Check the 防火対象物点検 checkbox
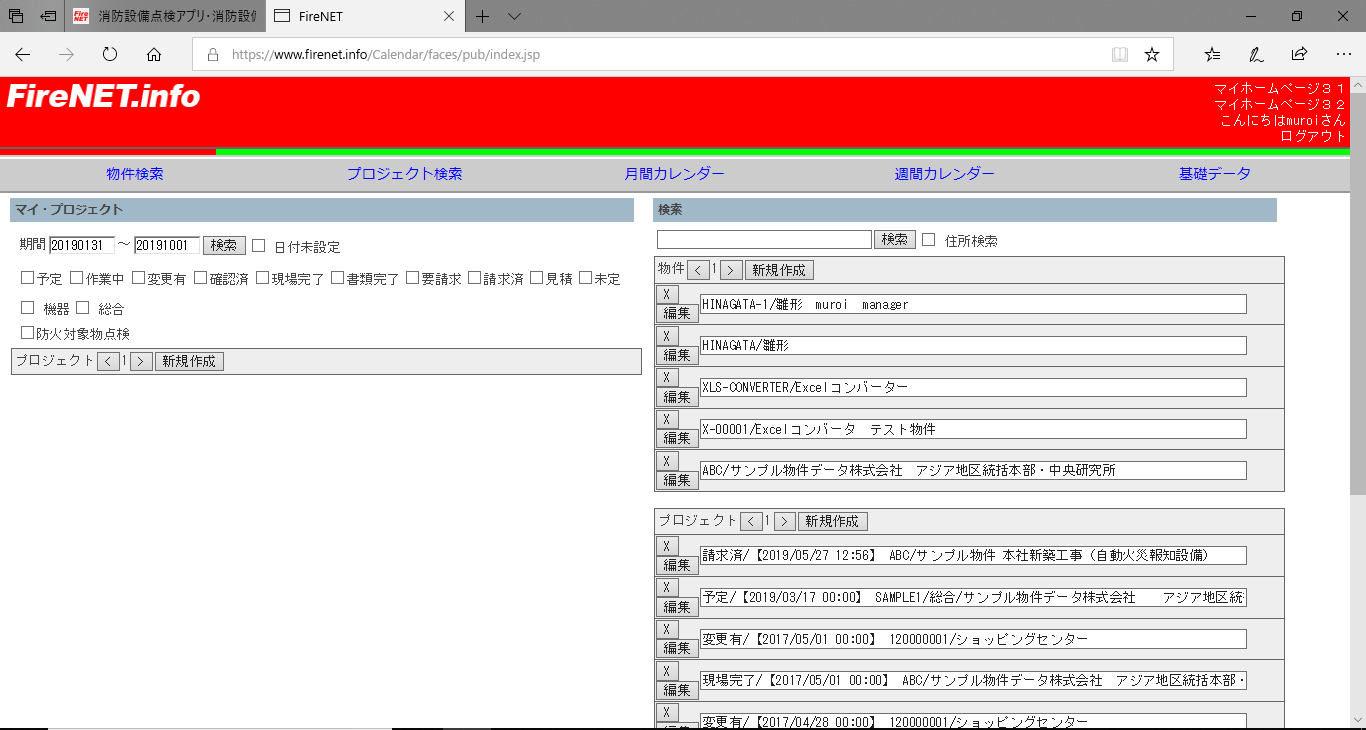This screenshot has width=1366, height=730. pos(27,333)
